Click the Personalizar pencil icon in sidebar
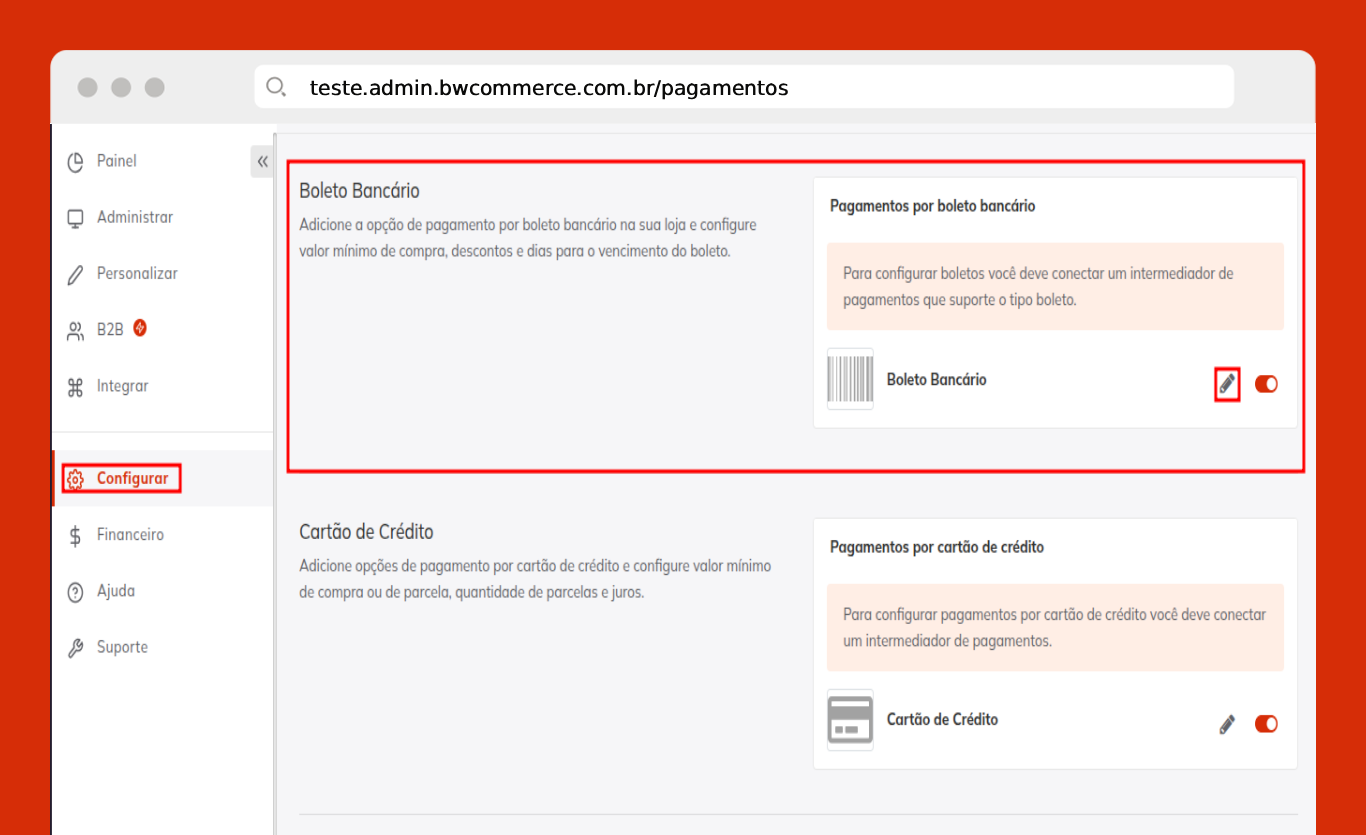This screenshot has width=1366, height=835. (x=75, y=275)
